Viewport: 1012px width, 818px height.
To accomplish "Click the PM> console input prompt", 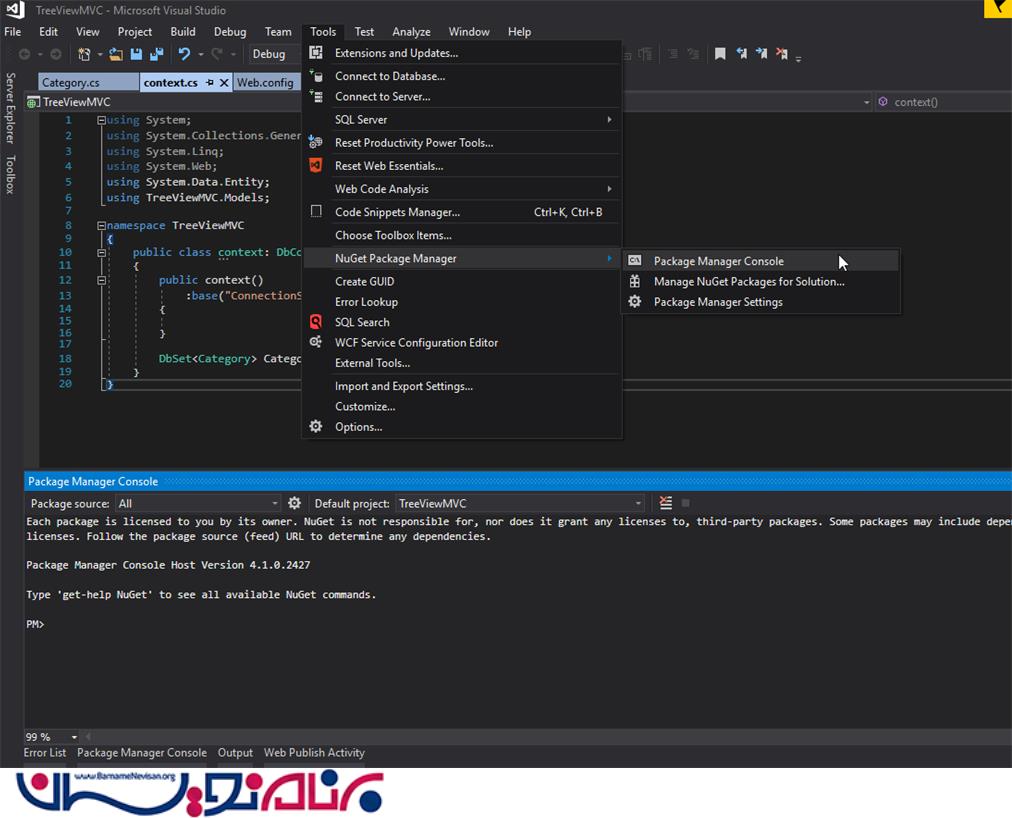I will pos(35,624).
